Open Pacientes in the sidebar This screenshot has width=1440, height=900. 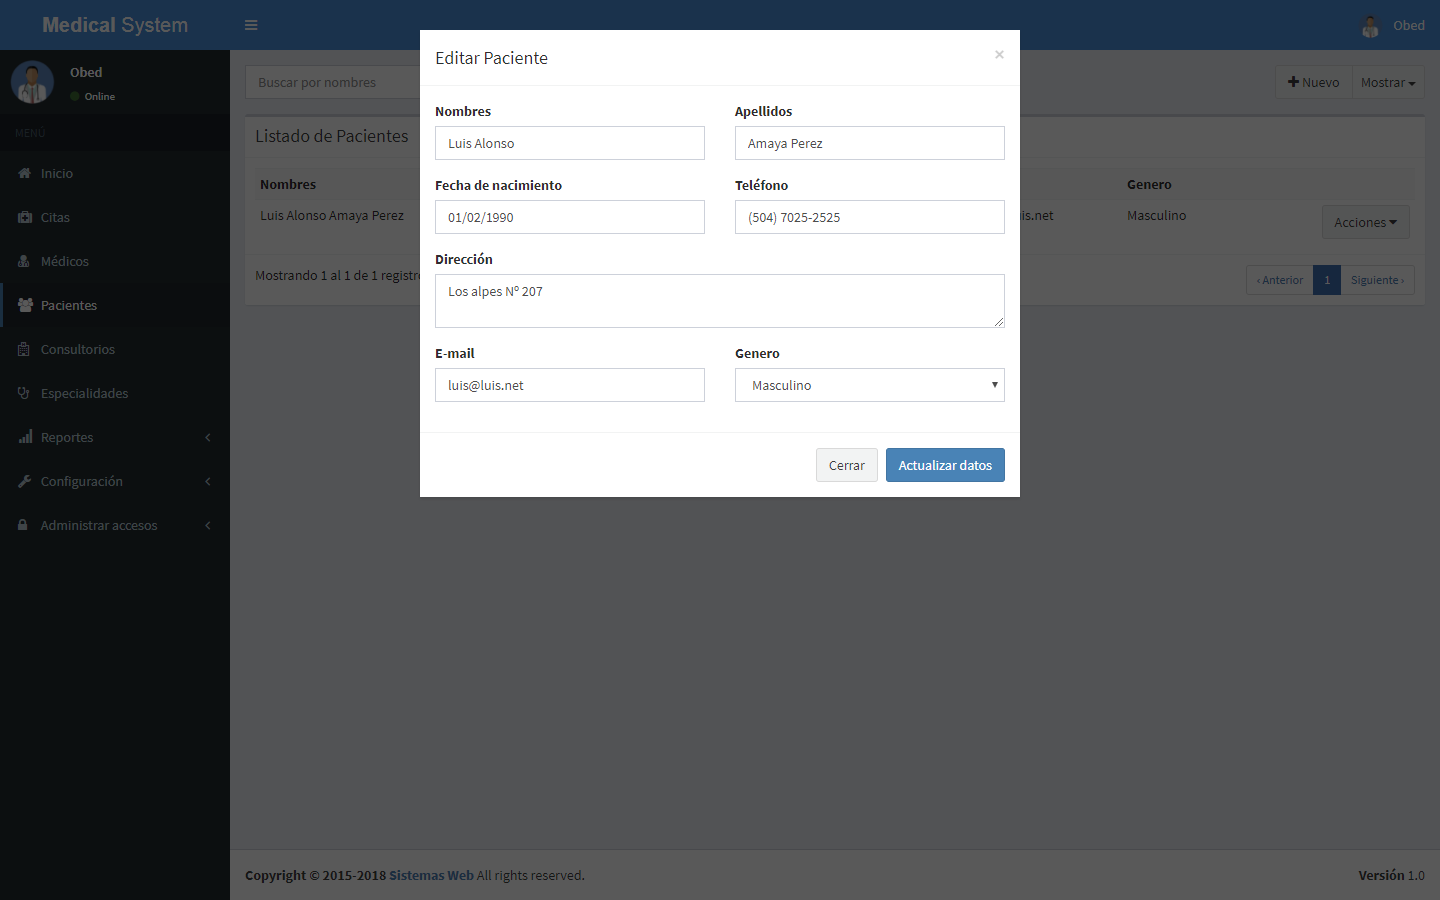(115, 305)
